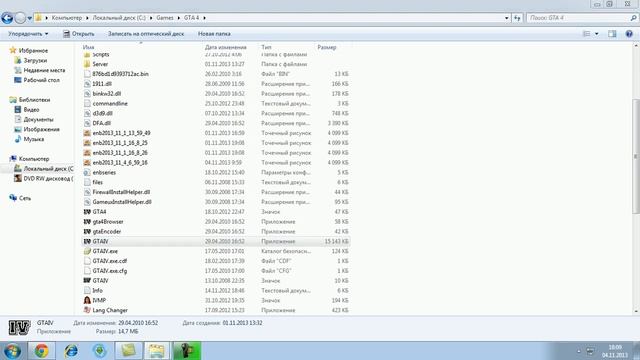Select Избранное in the navigation pane

pyautogui.click(x=33, y=51)
